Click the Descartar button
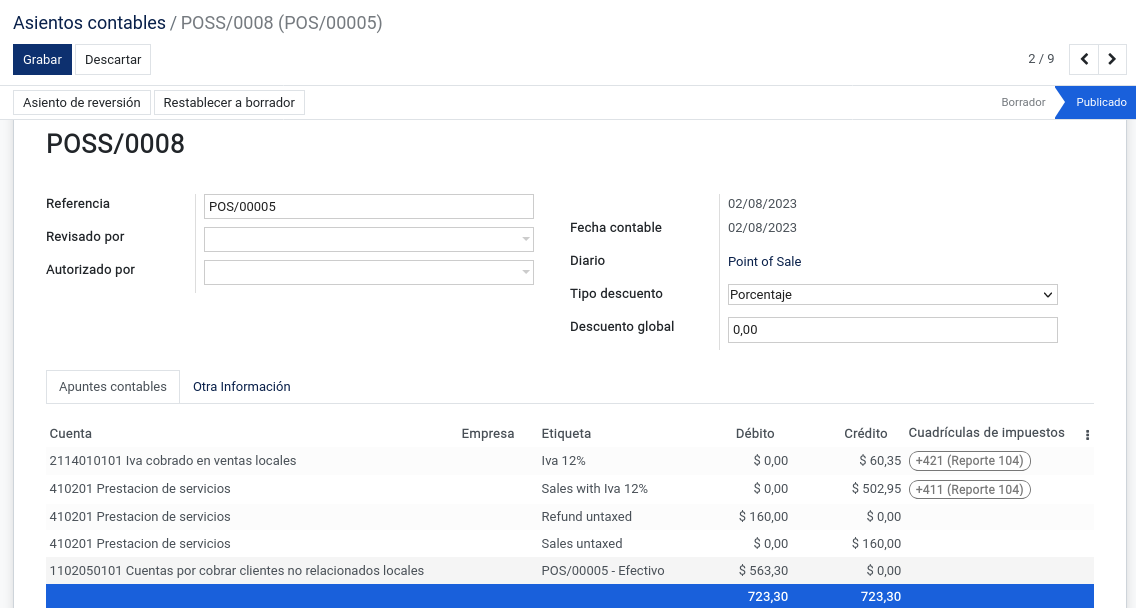Image resolution: width=1136 pixels, height=608 pixels. (x=113, y=59)
